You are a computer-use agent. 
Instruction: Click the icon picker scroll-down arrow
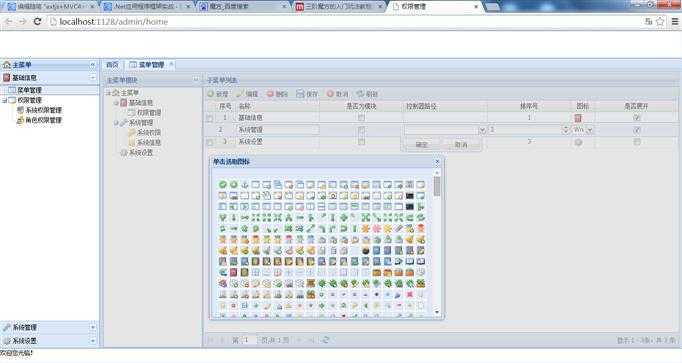click(437, 312)
